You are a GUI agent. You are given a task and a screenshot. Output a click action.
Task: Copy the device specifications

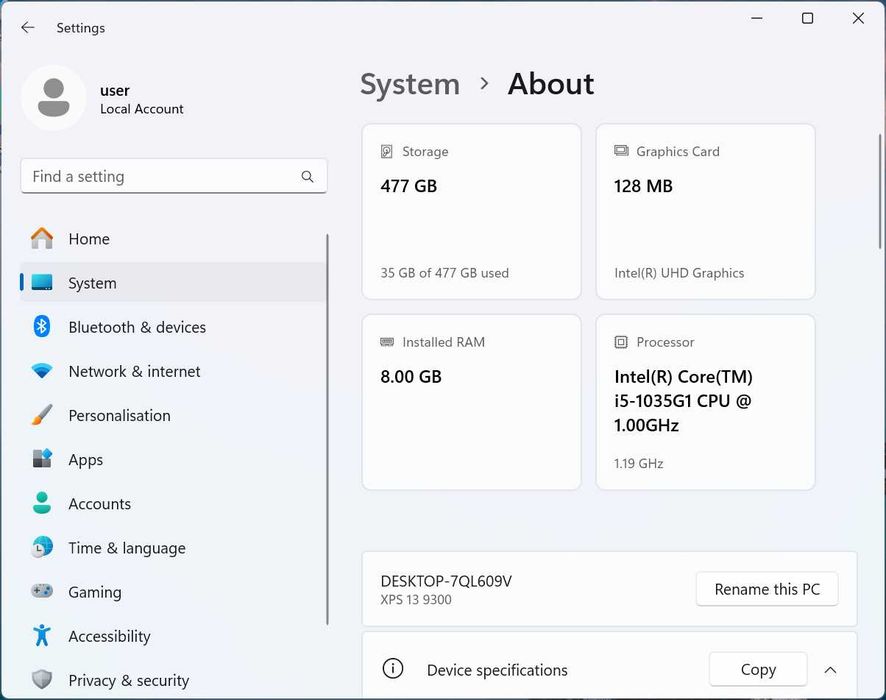758,669
